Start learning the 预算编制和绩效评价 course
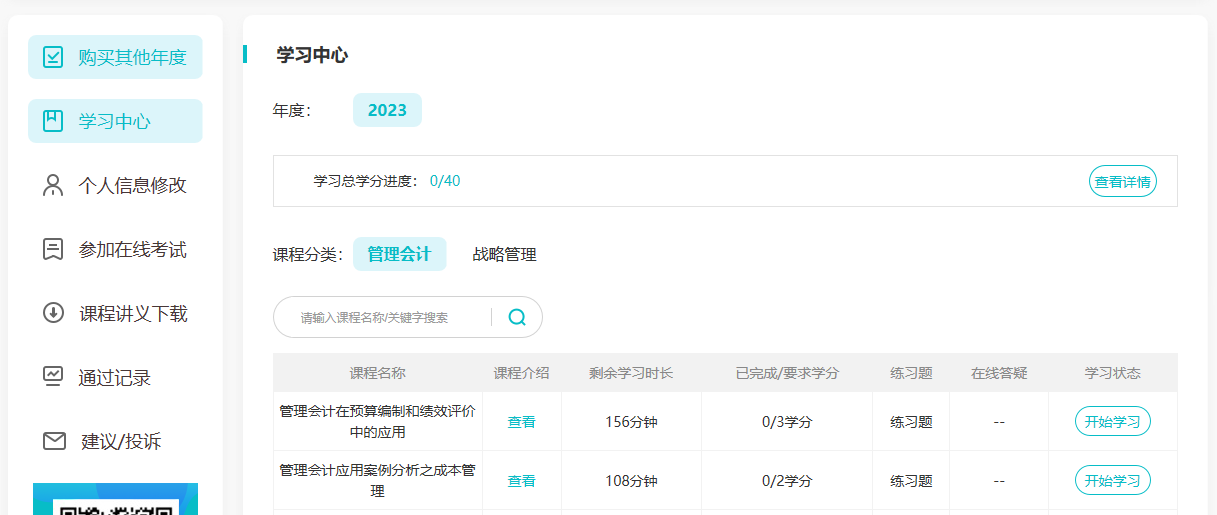The height and width of the screenshot is (515, 1217). 1112,421
